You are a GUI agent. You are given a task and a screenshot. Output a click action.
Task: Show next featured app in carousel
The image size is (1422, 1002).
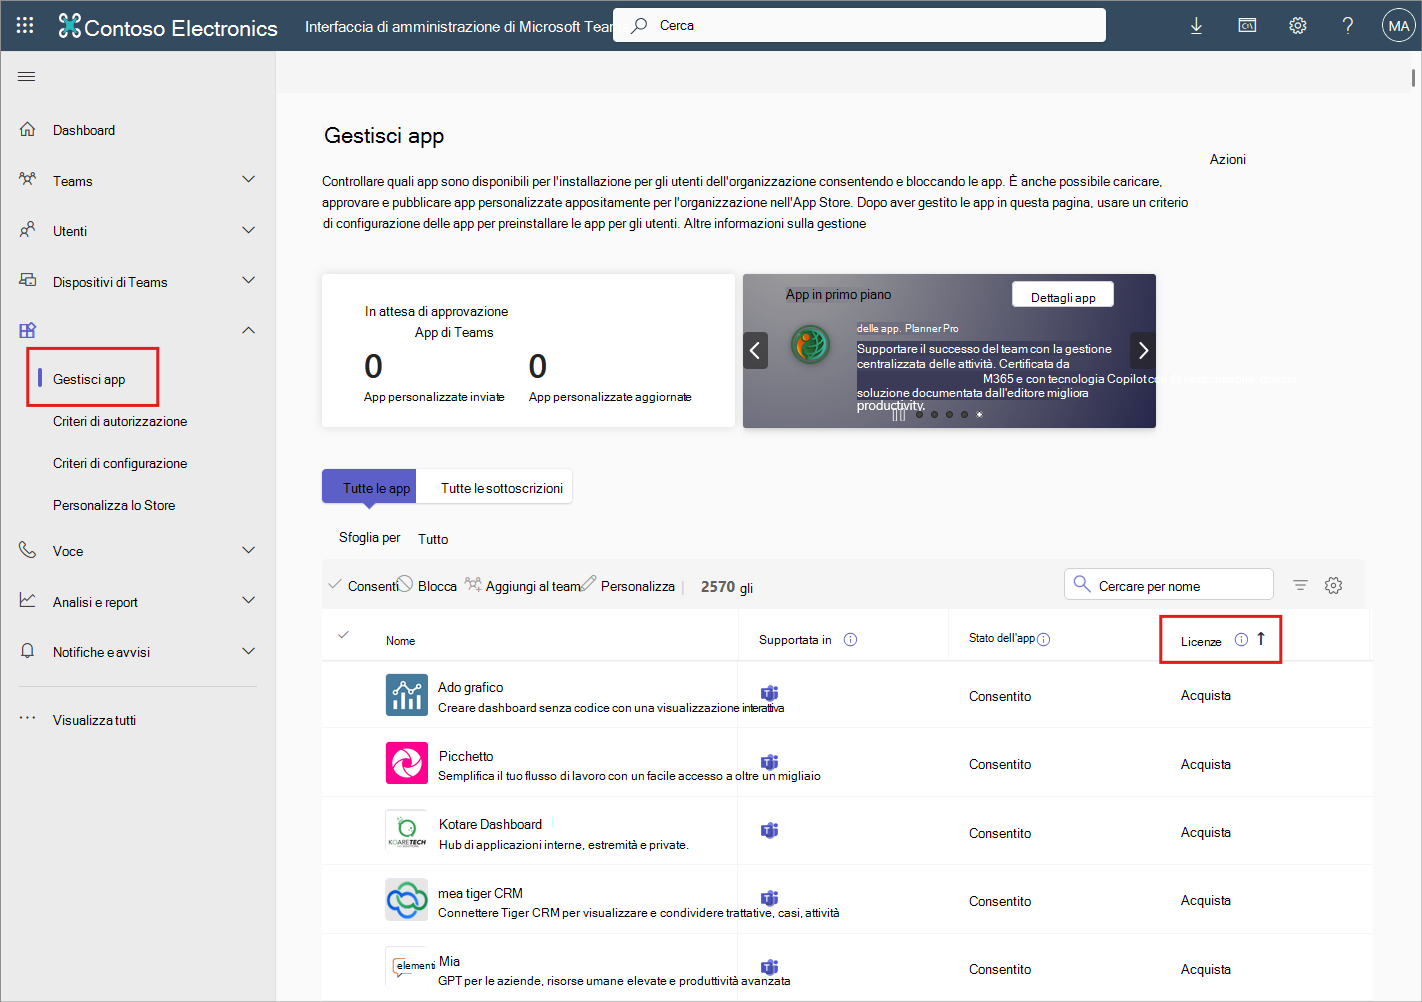pyautogui.click(x=1143, y=350)
